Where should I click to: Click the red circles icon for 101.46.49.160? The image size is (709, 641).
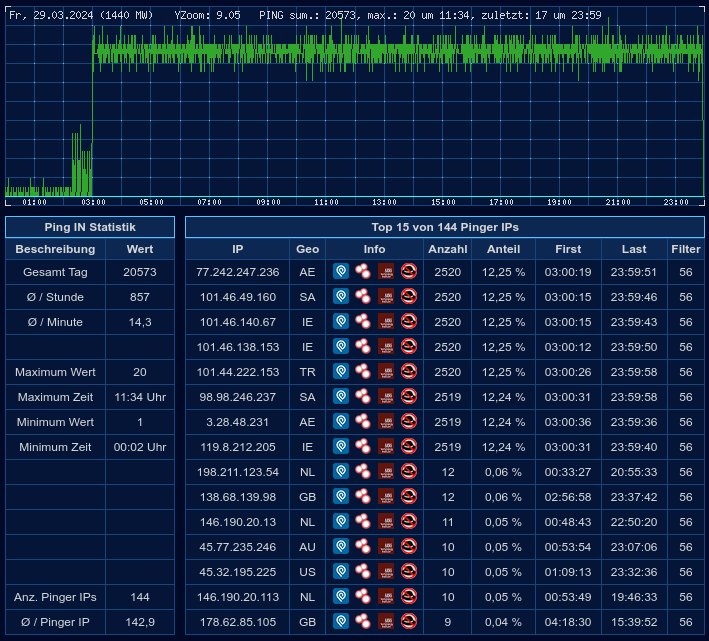click(363, 296)
